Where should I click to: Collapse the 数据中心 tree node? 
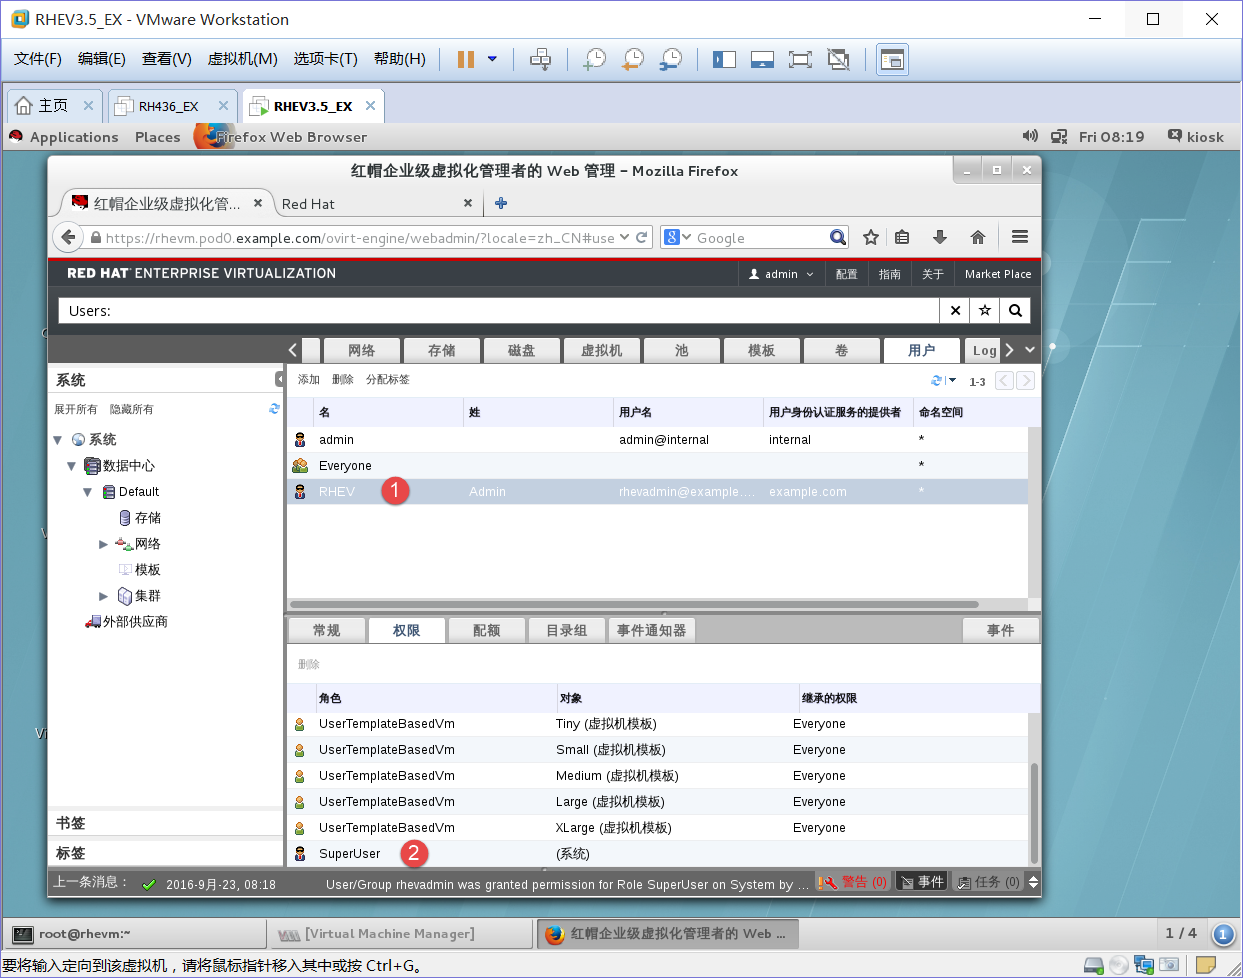72,466
